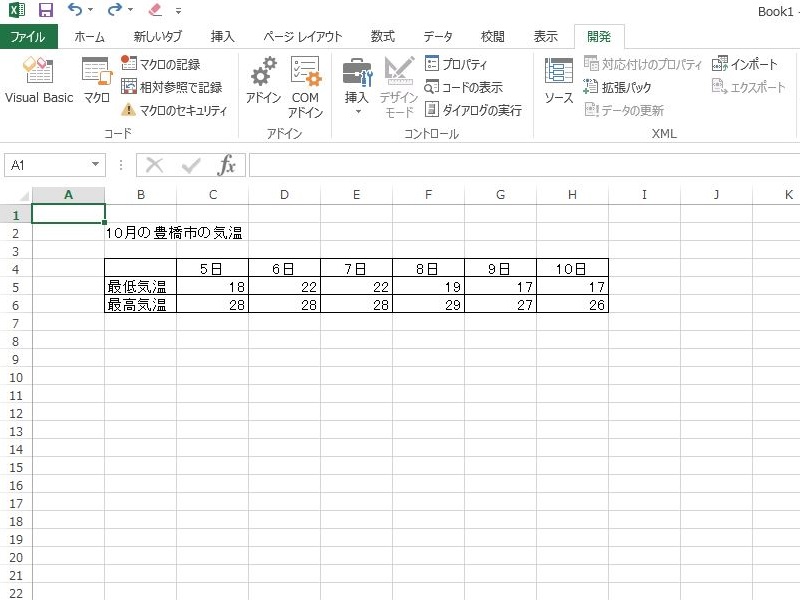Switch to the ホーム tab

89,37
